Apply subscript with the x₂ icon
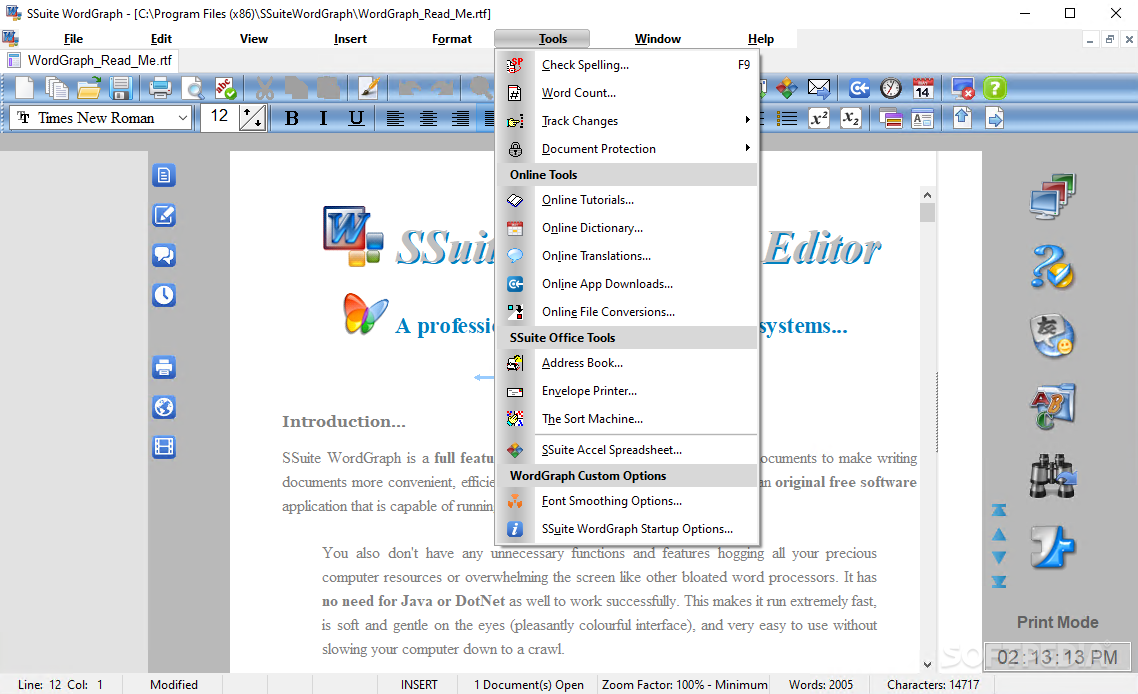This screenshot has width=1138, height=694. tap(851, 118)
